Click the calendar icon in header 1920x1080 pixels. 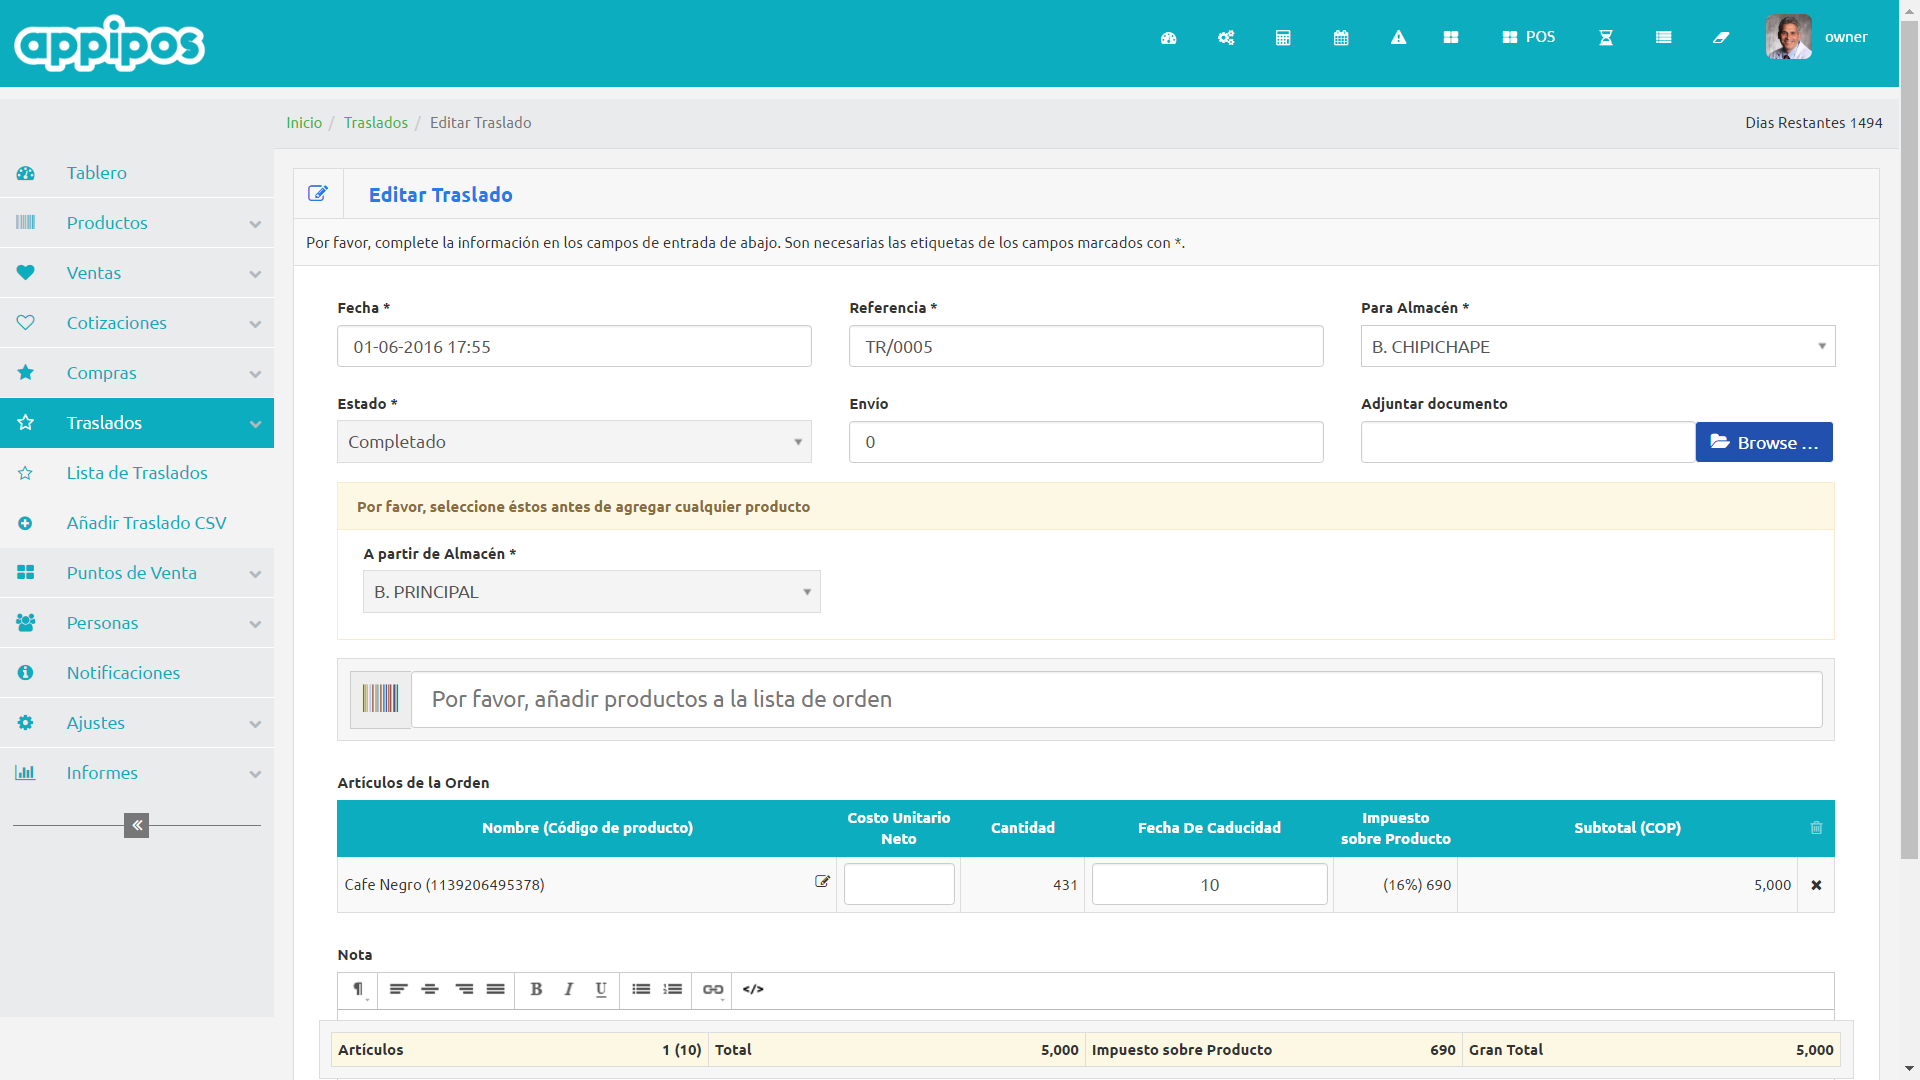1341,38
